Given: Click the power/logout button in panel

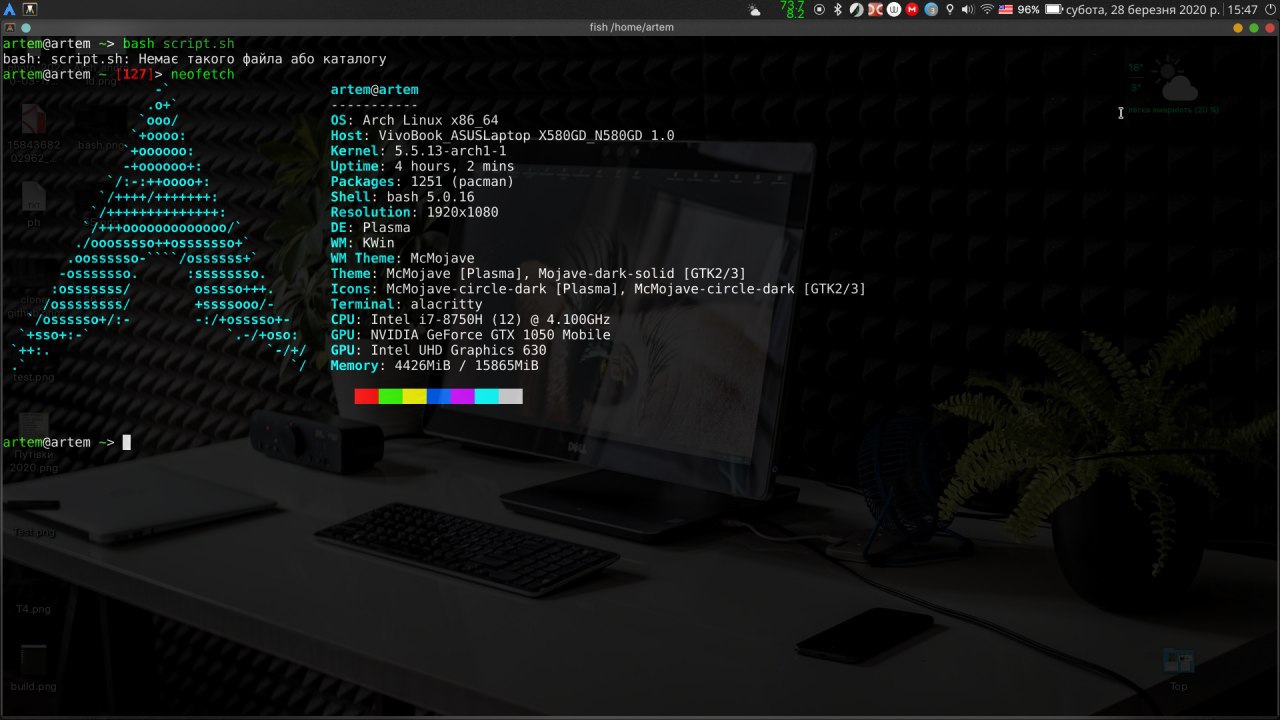Looking at the screenshot, I should pos(1270,9).
